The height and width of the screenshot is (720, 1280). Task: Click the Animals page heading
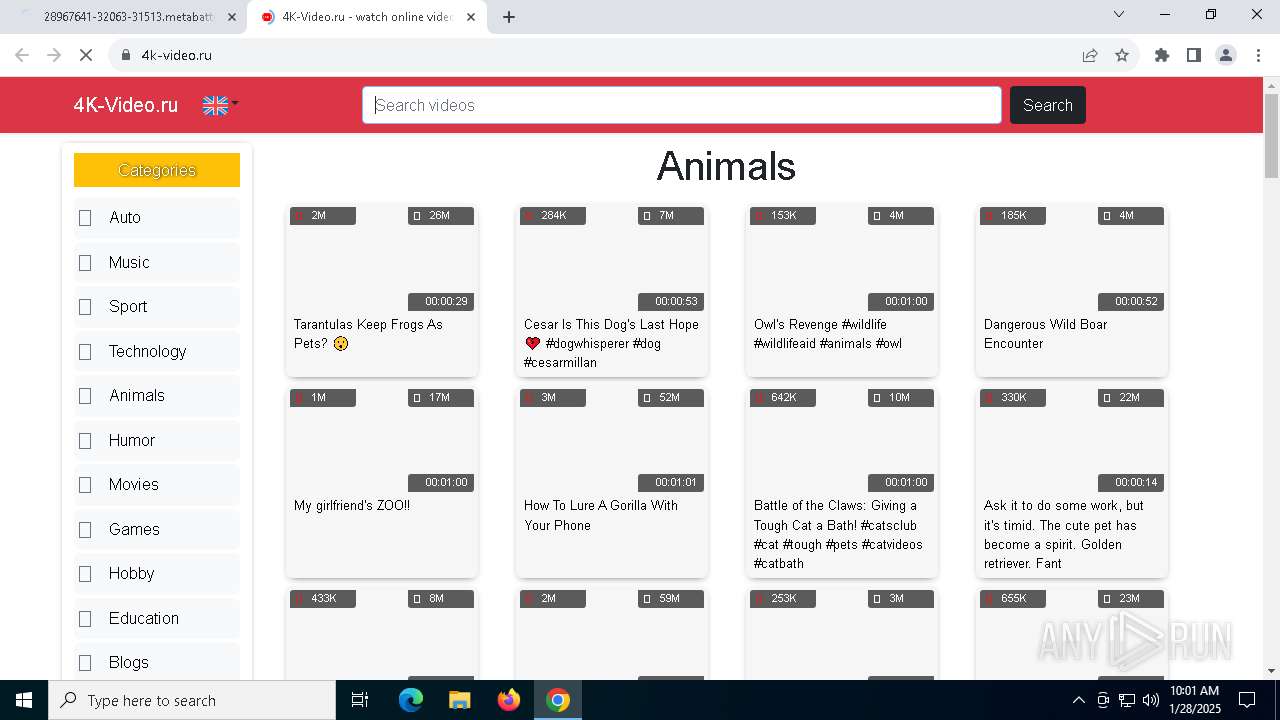pos(726,166)
